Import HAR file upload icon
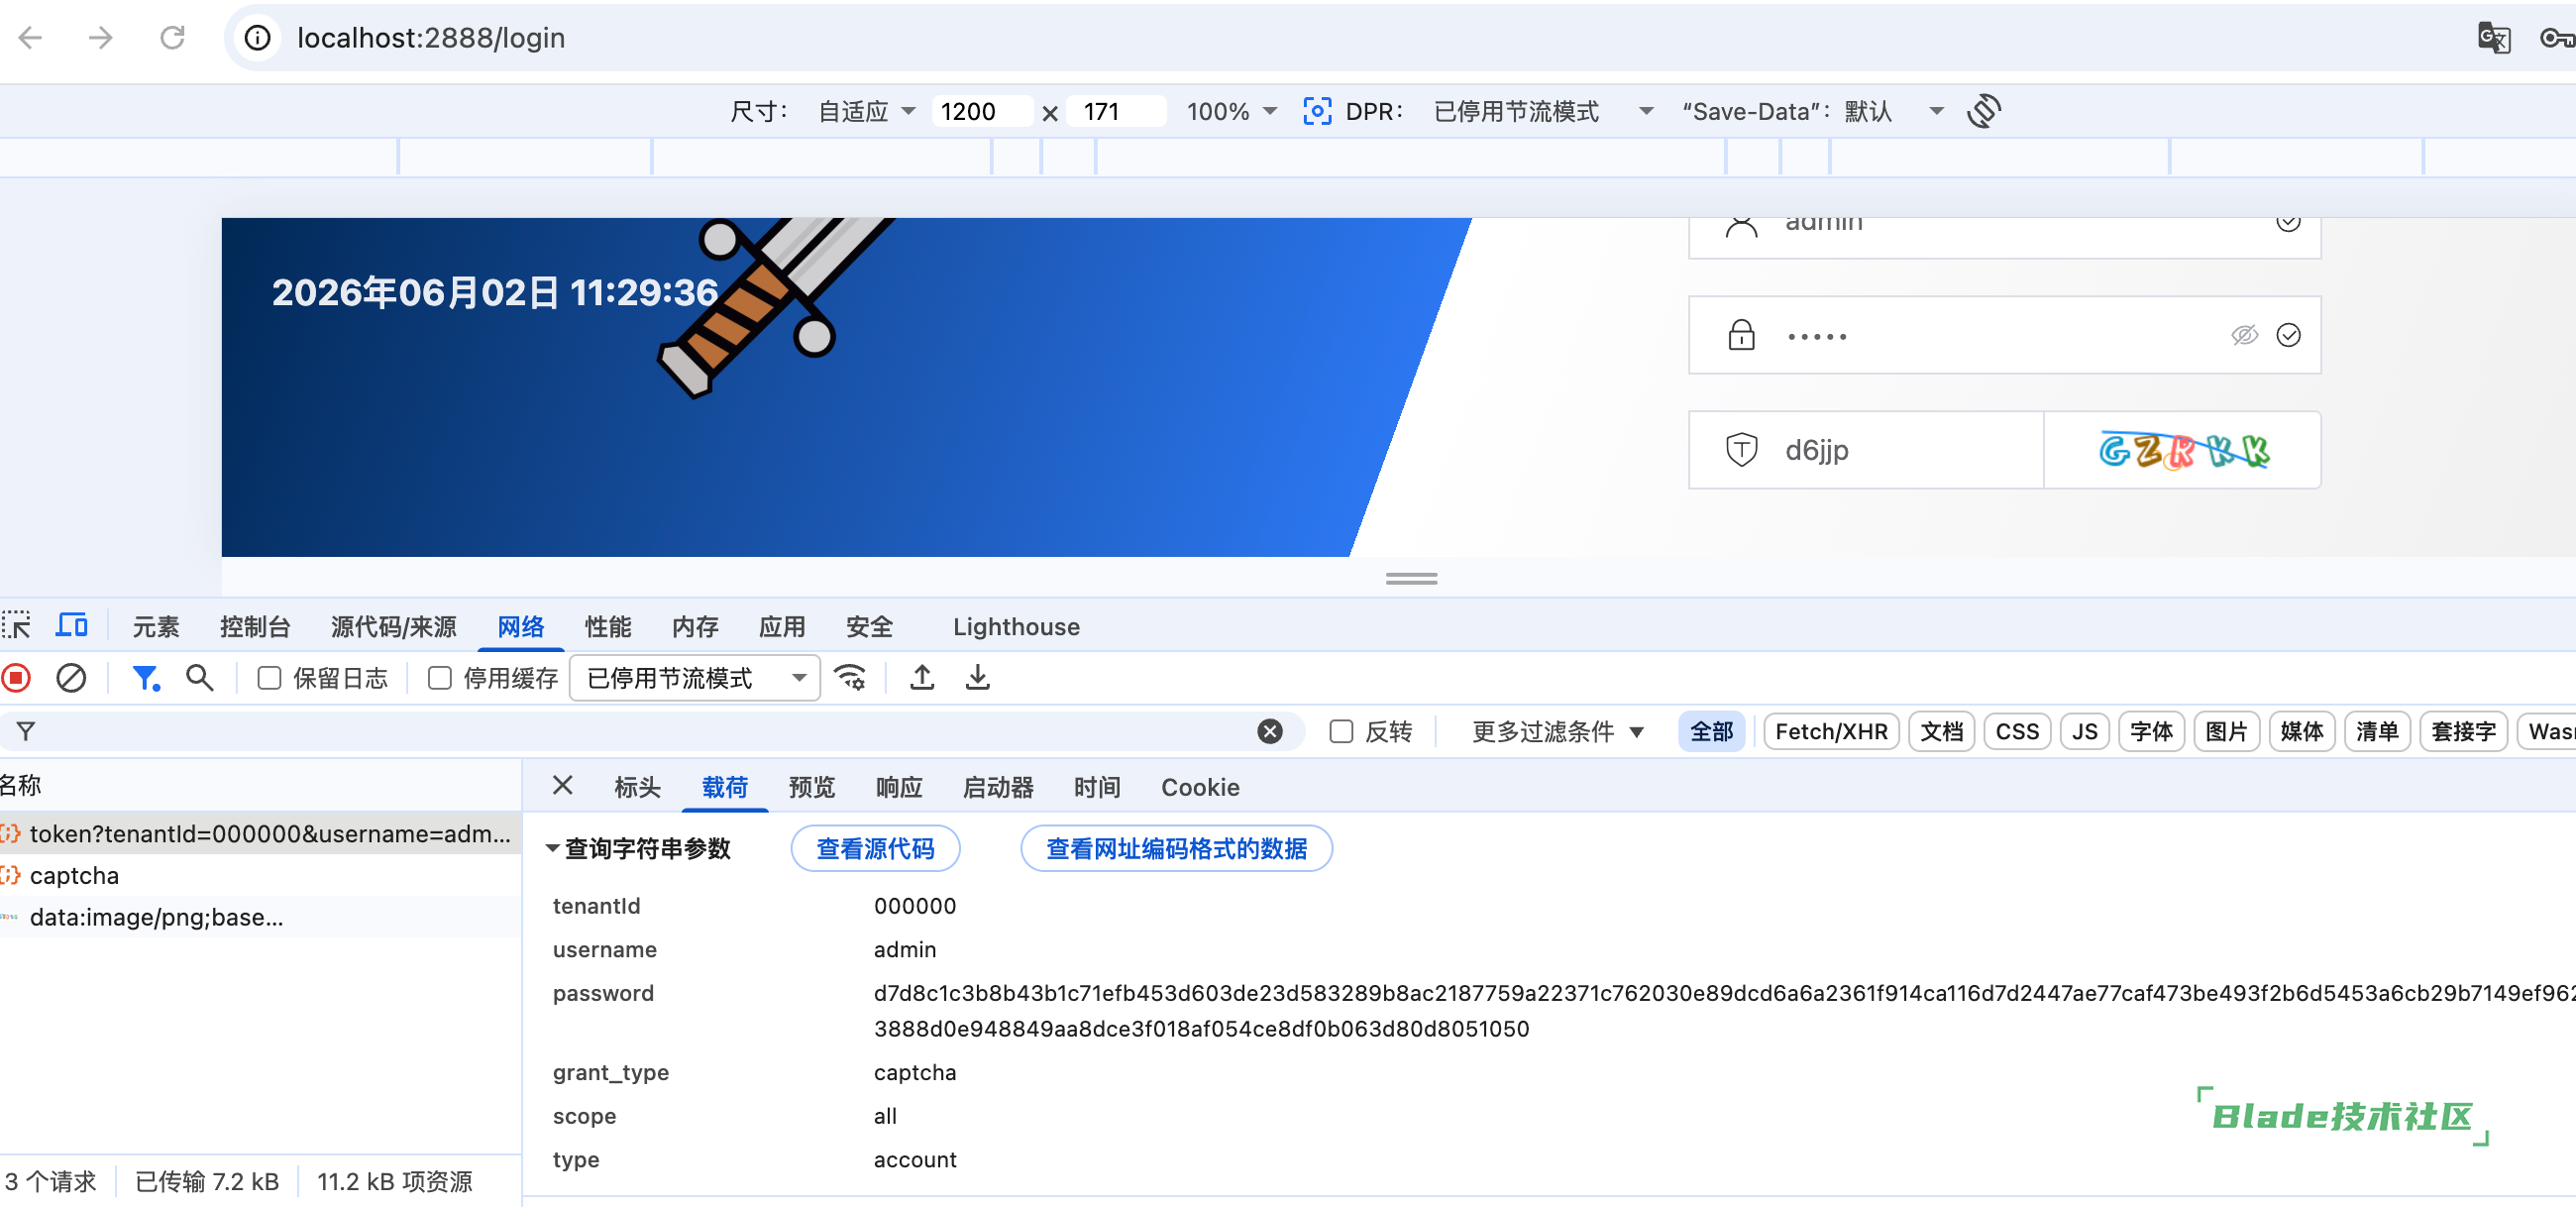Viewport: 2576px width, 1207px height. point(922,679)
